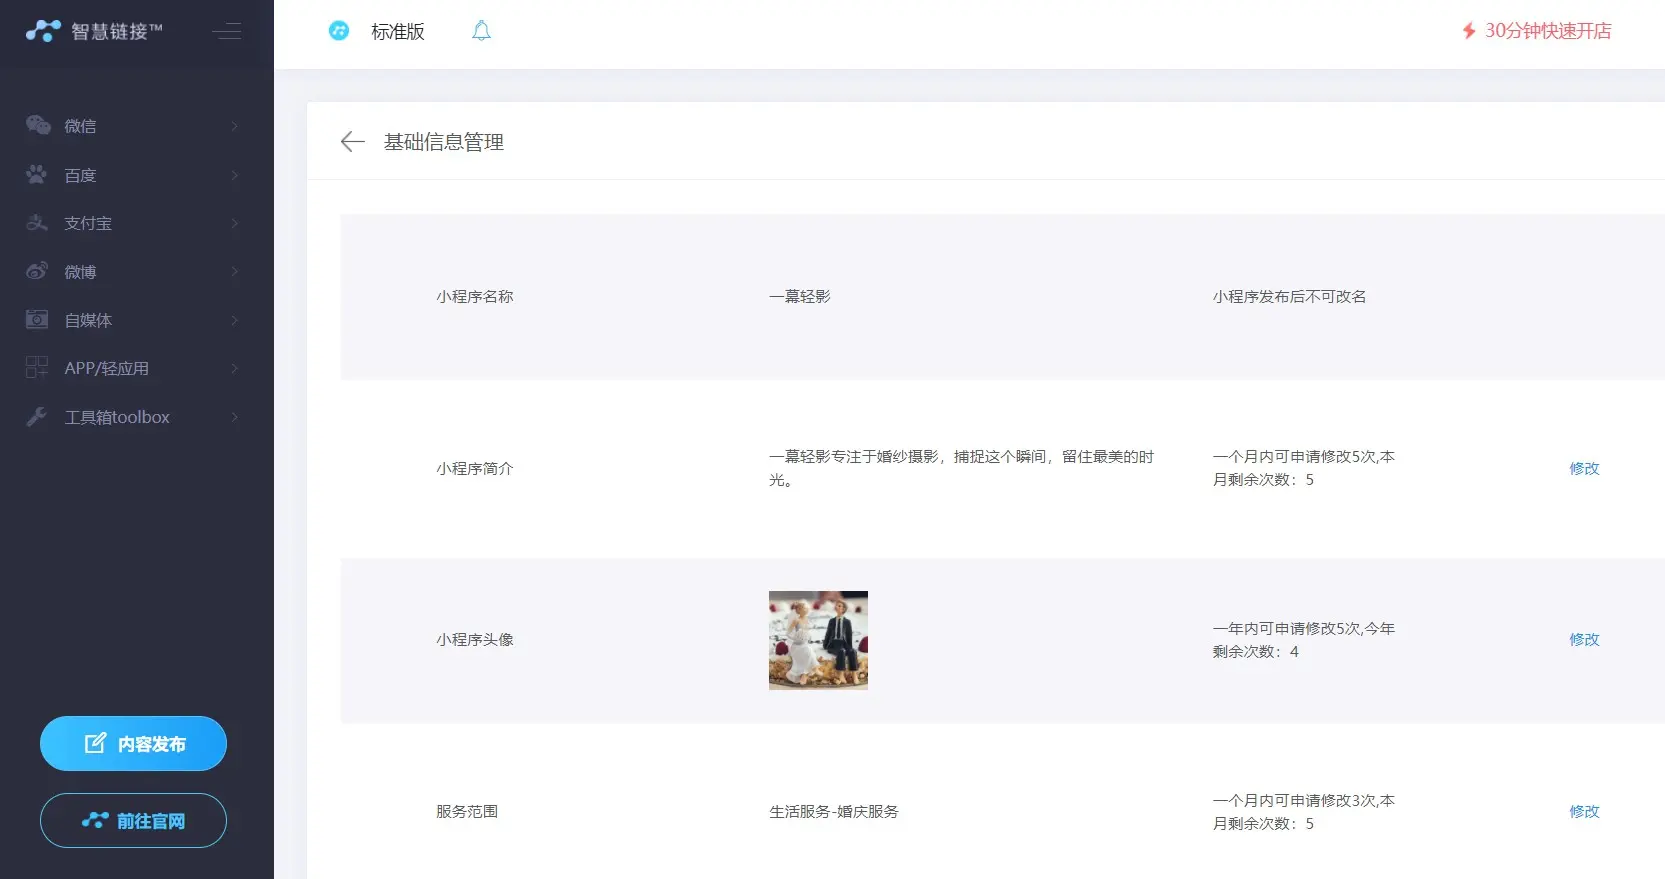Expand the 微信 menu chevron
The image size is (1665, 879).
pyautogui.click(x=235, y=126)
